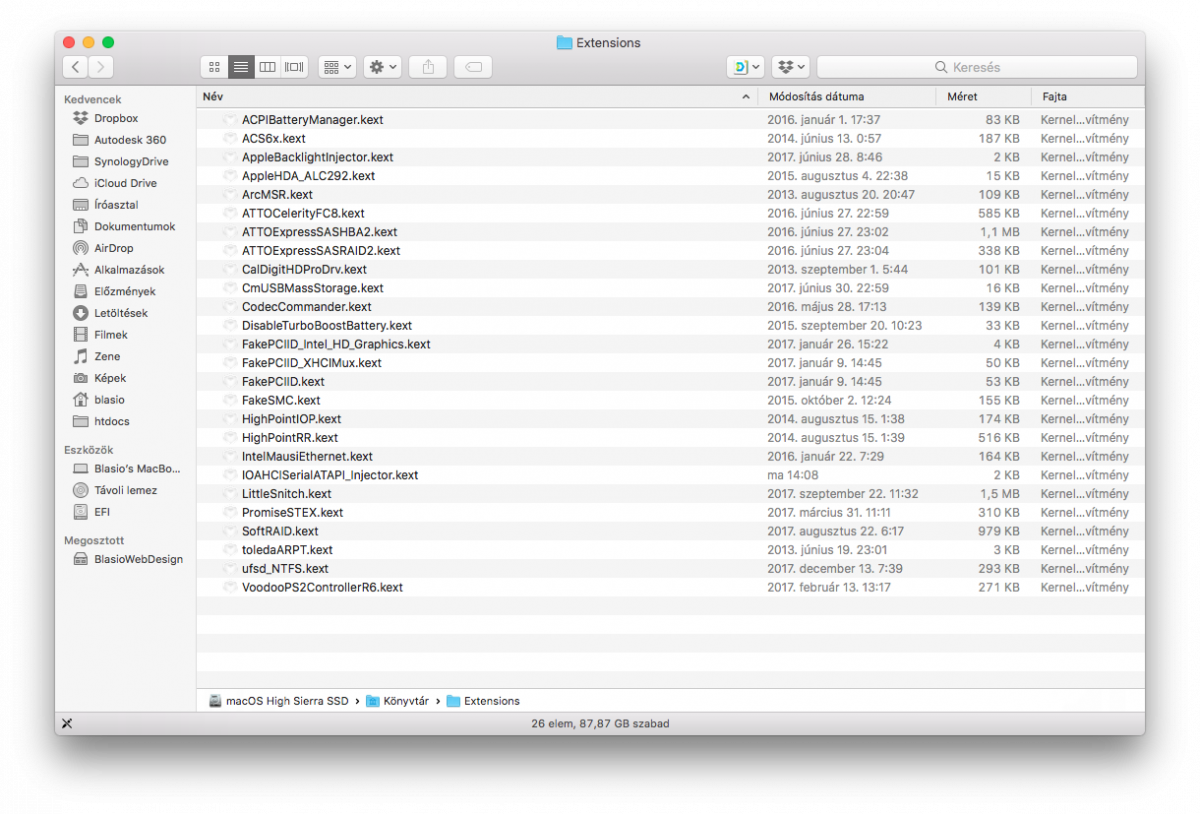This screenshot has height=814, width=1200.
Task: Select ACS6x.kext file
Action: (x=670, y=138)
